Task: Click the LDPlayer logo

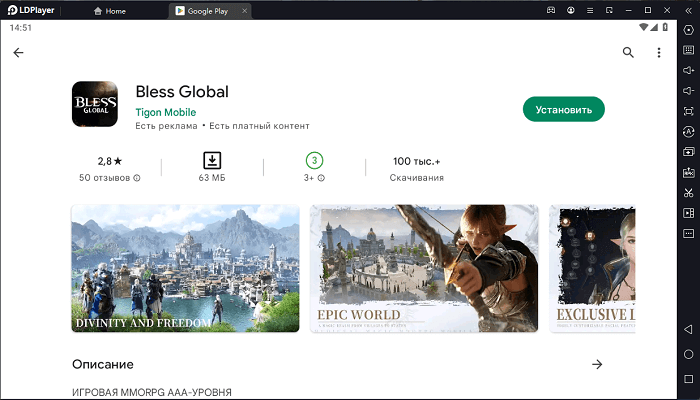Action: click(31, 10)
